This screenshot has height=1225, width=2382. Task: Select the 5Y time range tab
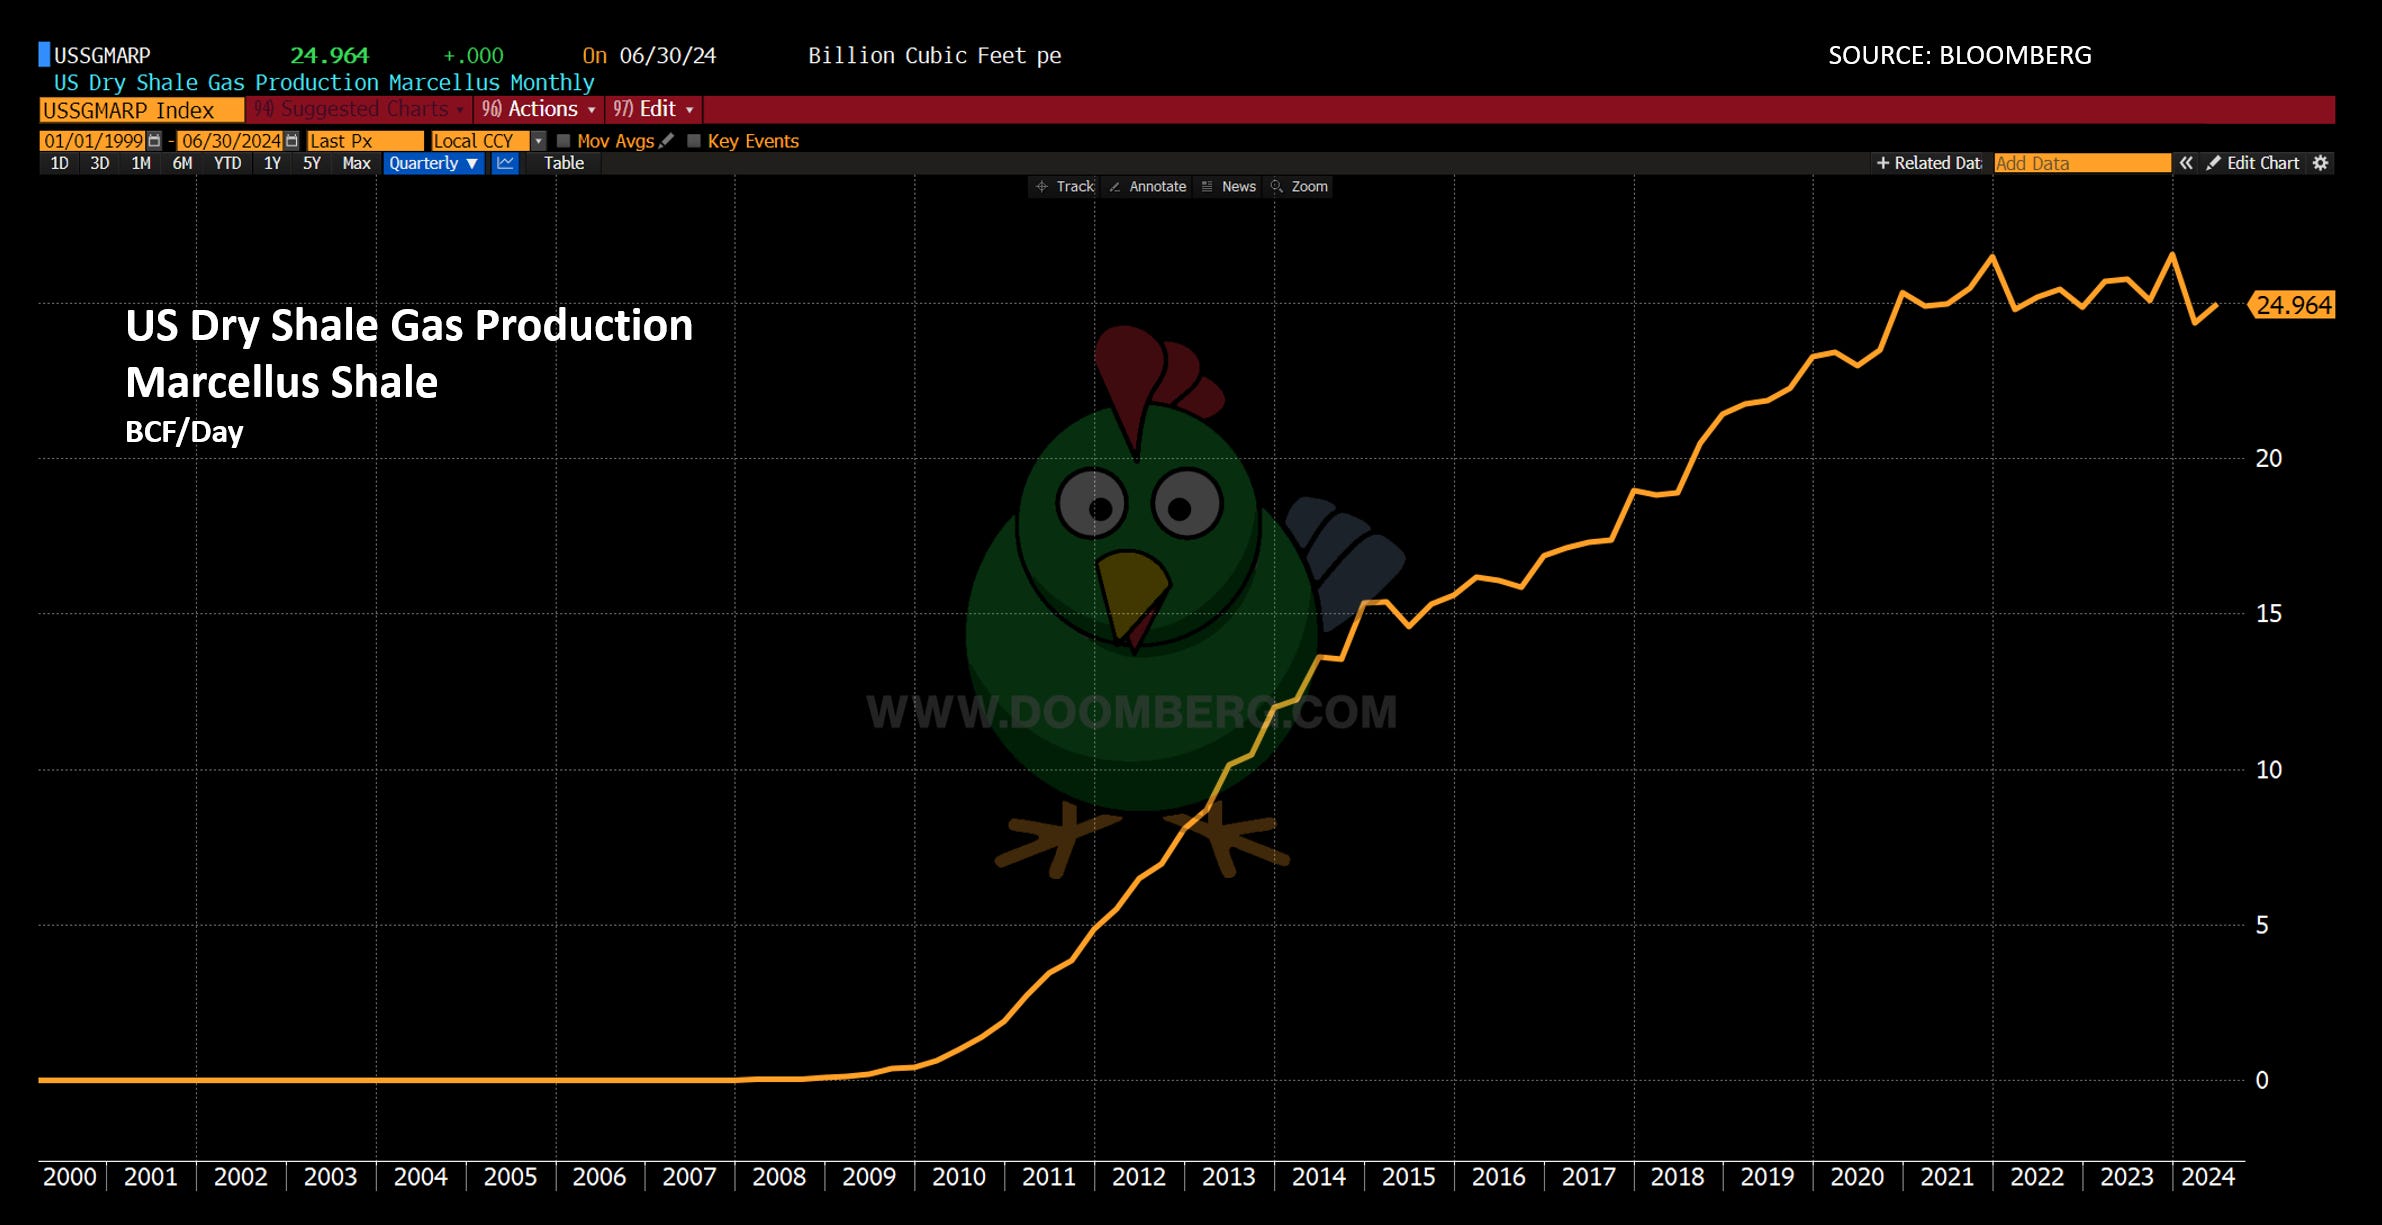pos(312,163)
